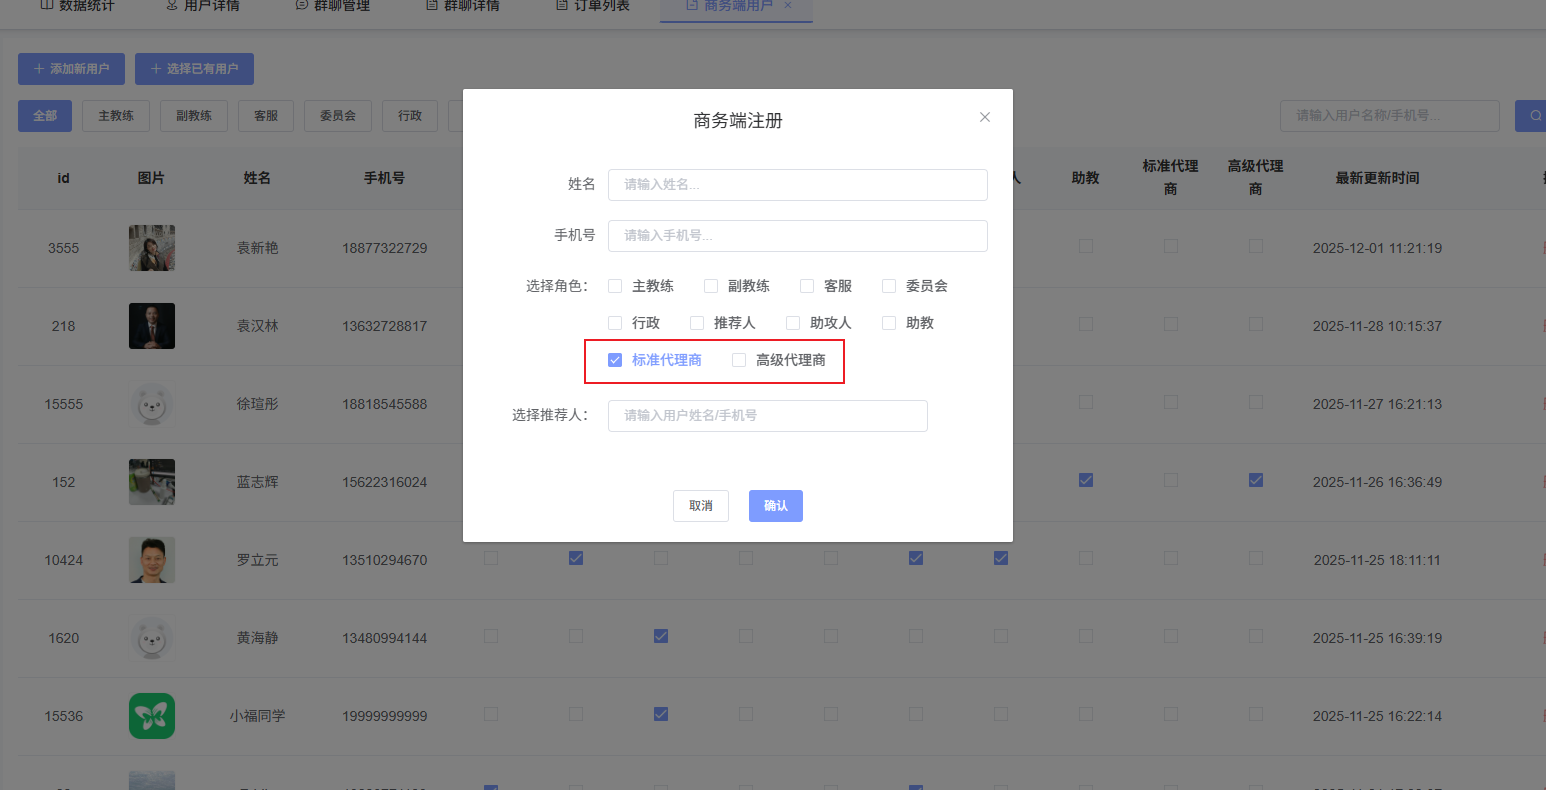Click the search magnifier icon
The width and height of the screenshot is (1546, 790).
coord(1536,116)
